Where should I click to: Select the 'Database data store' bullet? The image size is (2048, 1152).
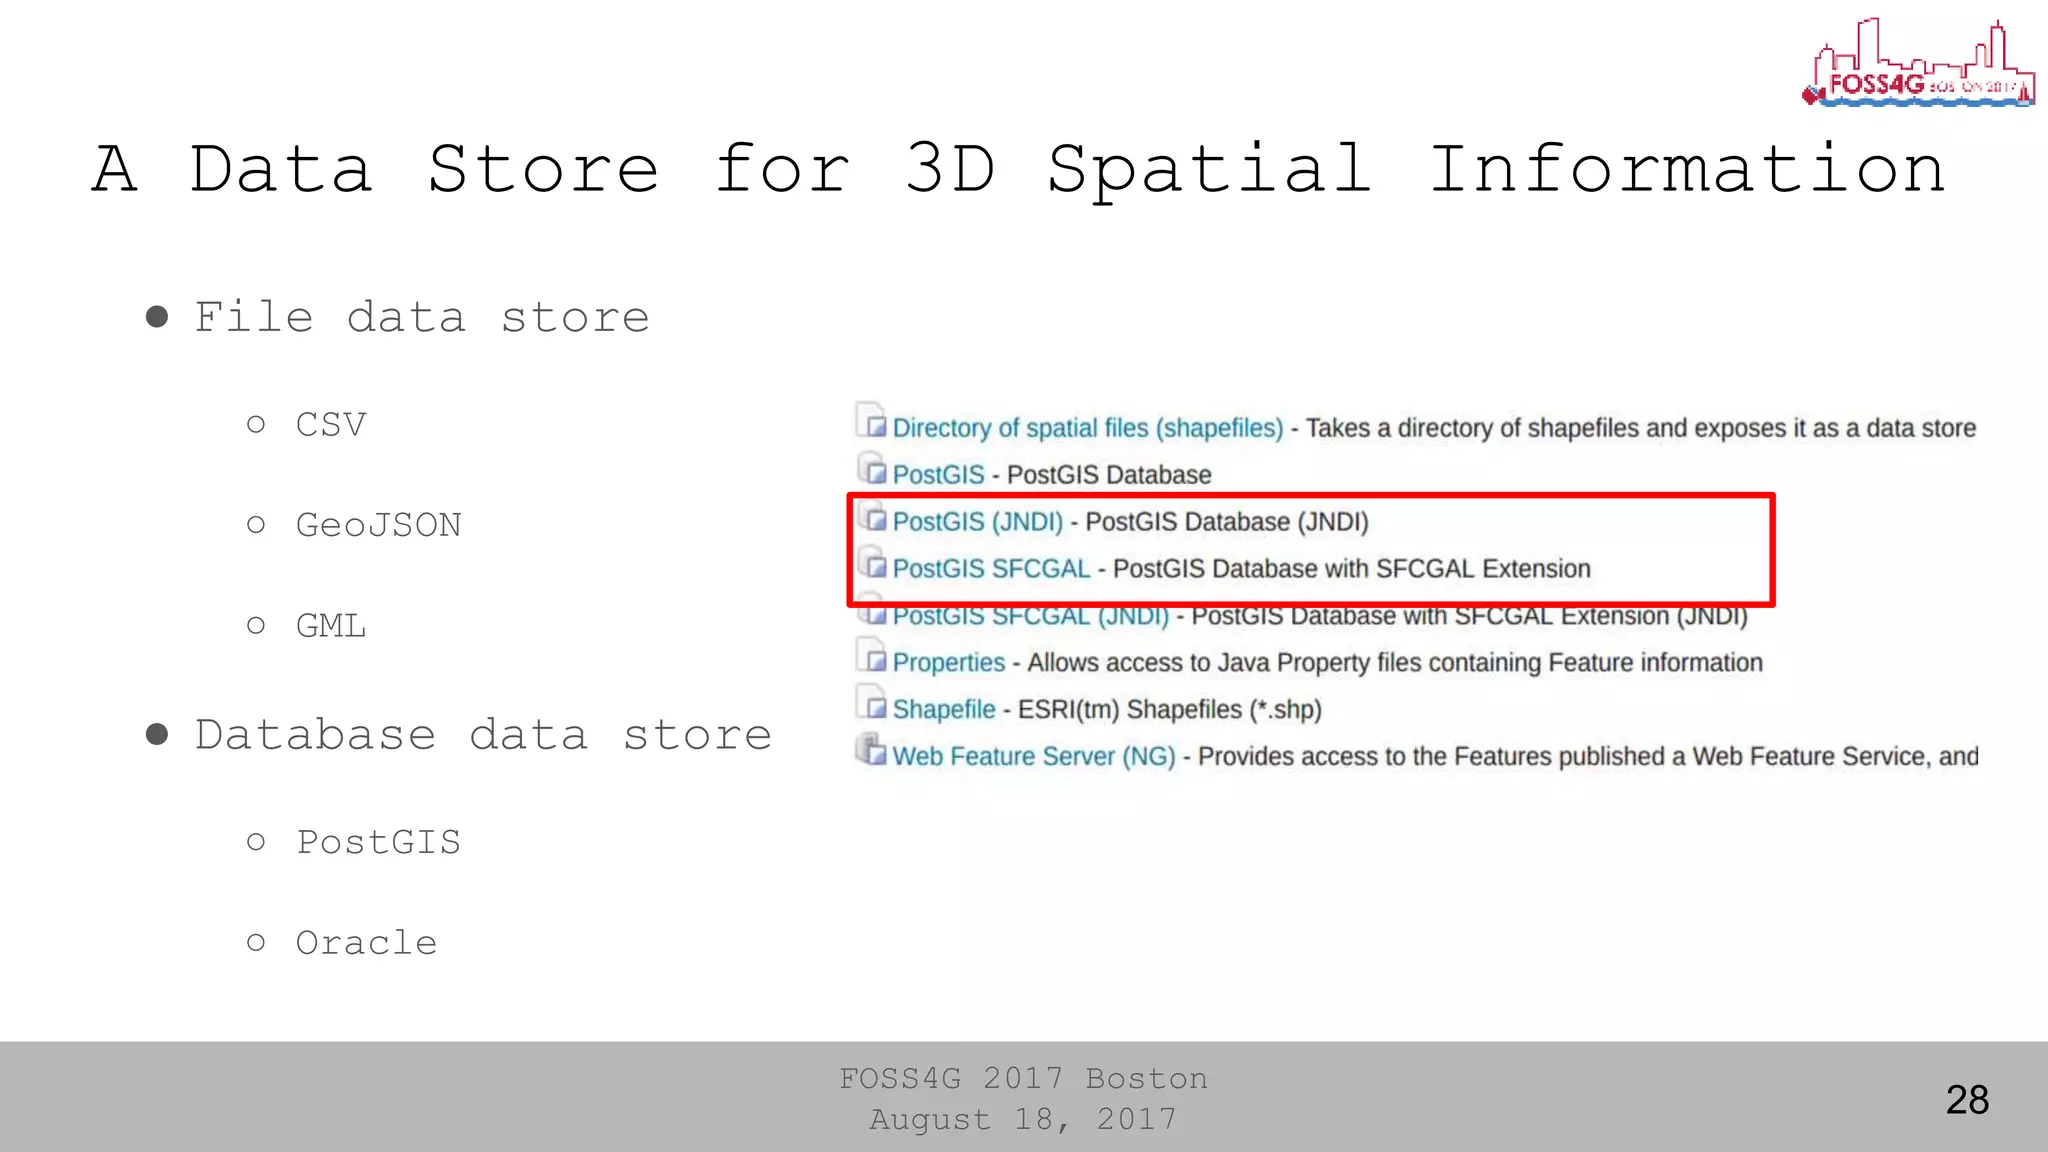483,735
